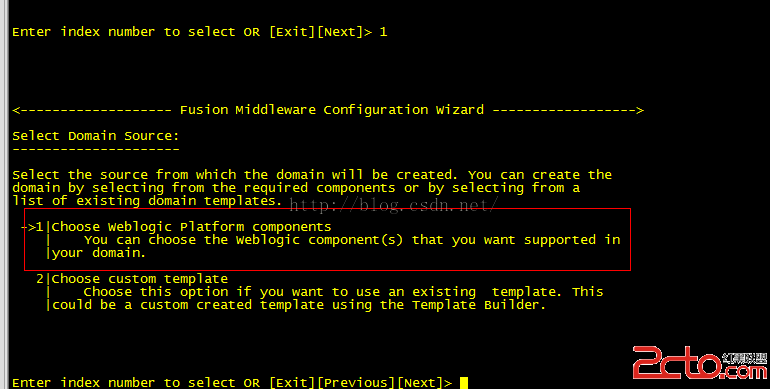Click the 2cto.com red logo watermark
The height and width of the screenshot is (389, 770).
[700, 362]
